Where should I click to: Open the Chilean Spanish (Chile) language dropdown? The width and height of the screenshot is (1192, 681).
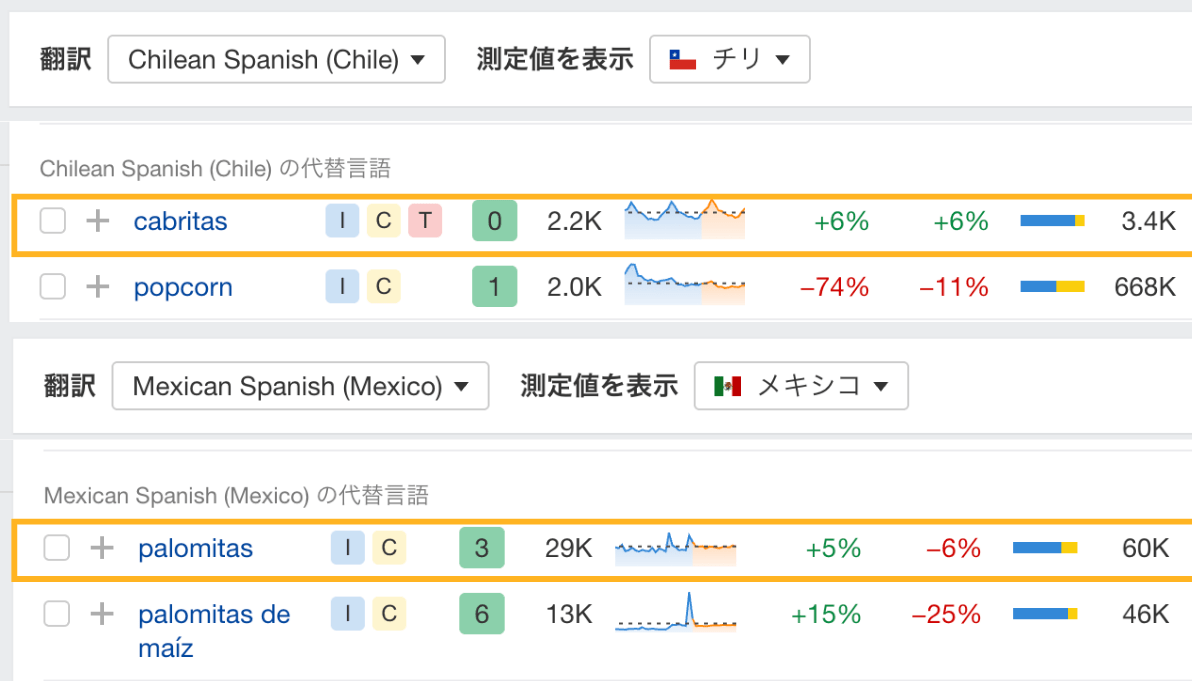click(x=277, y=59)
